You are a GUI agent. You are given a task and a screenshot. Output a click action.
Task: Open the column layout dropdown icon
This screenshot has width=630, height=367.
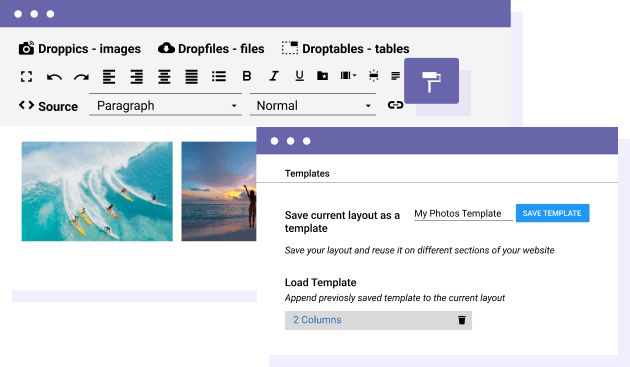348,76
